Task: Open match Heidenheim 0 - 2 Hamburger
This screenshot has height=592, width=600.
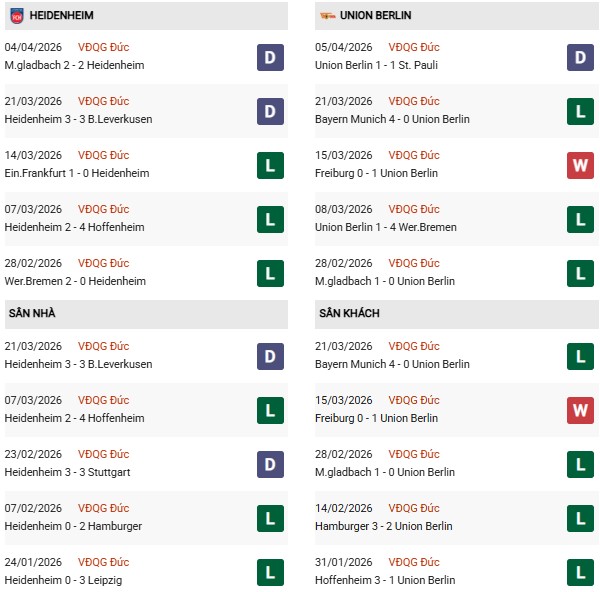Action: (72, 526)
